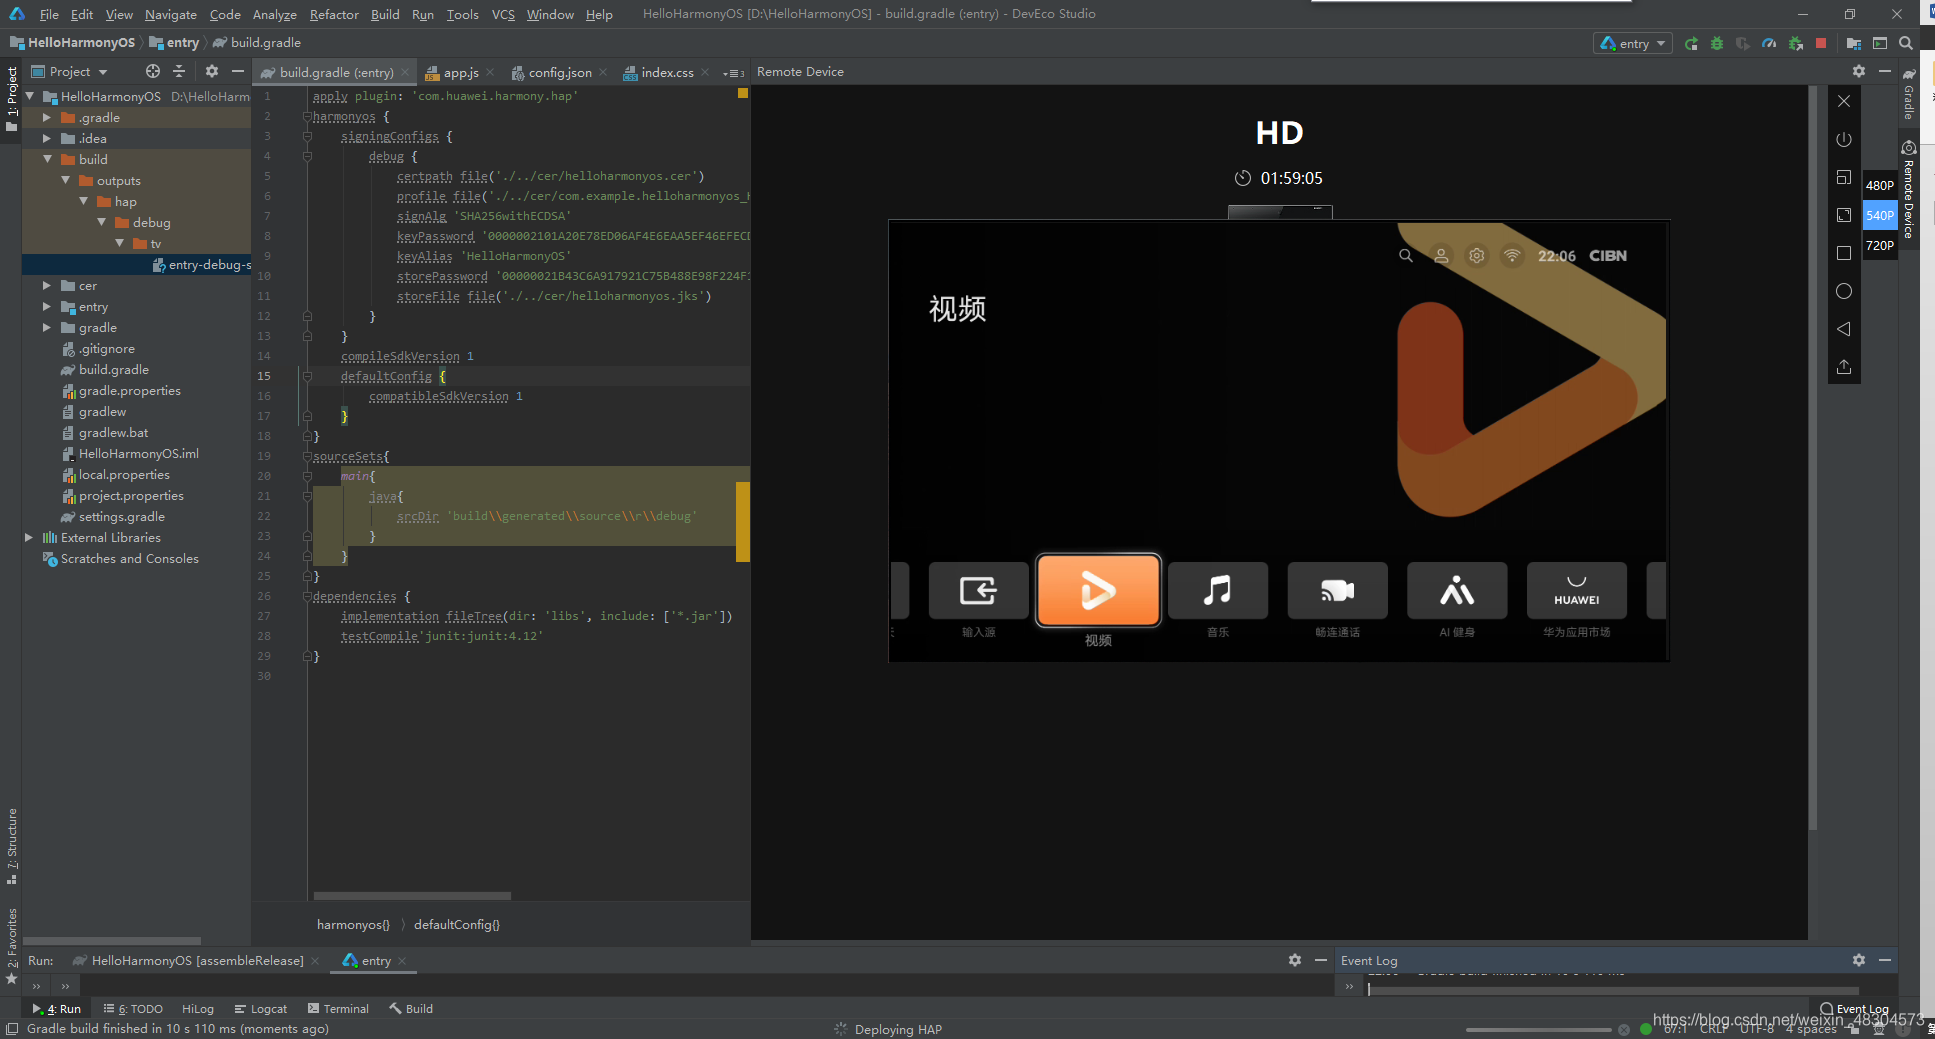Open the Gradle side panel

click(1909, 95)
